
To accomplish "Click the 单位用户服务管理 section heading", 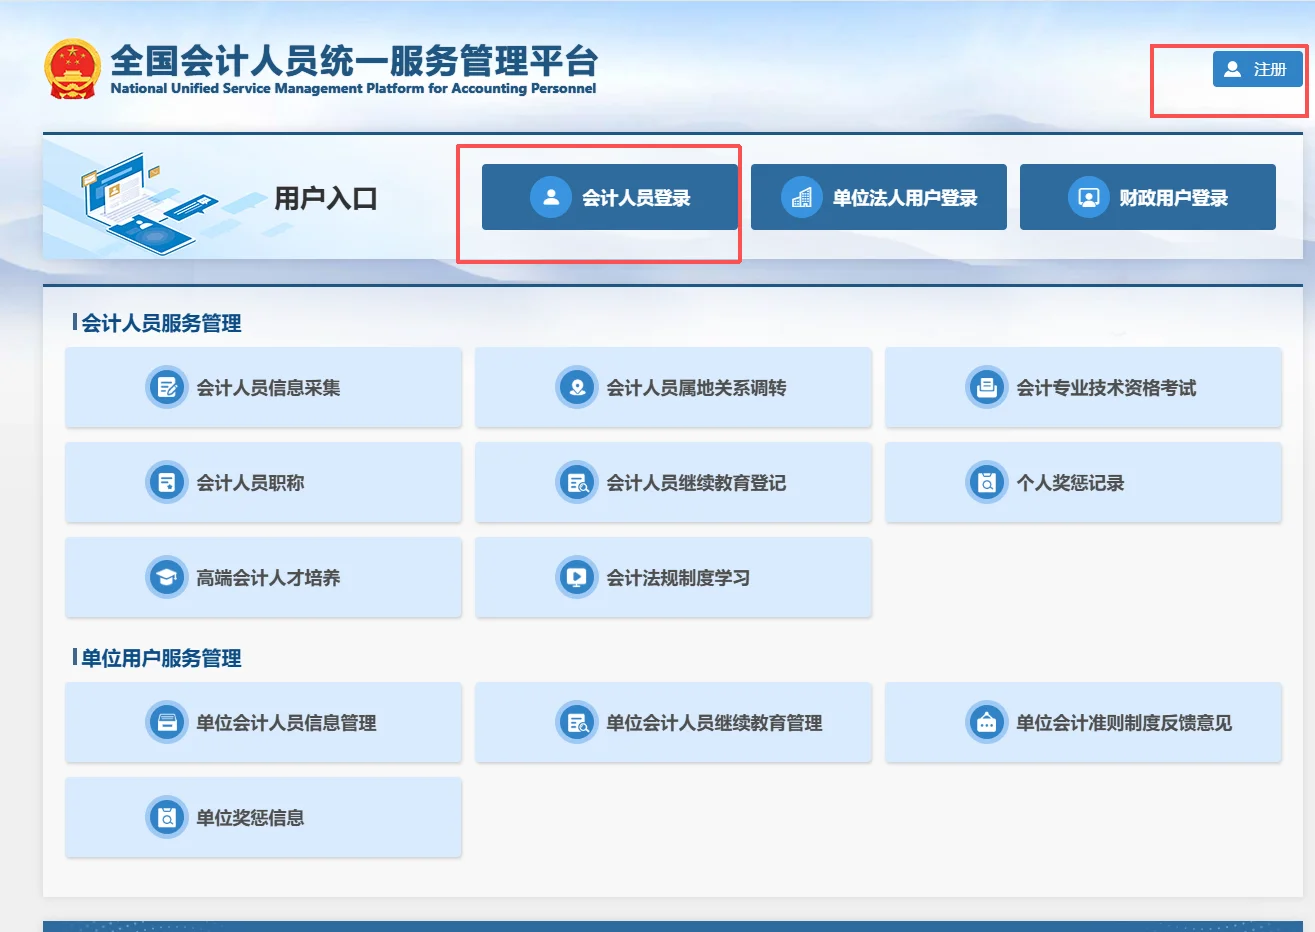I will tap(161, 658).
